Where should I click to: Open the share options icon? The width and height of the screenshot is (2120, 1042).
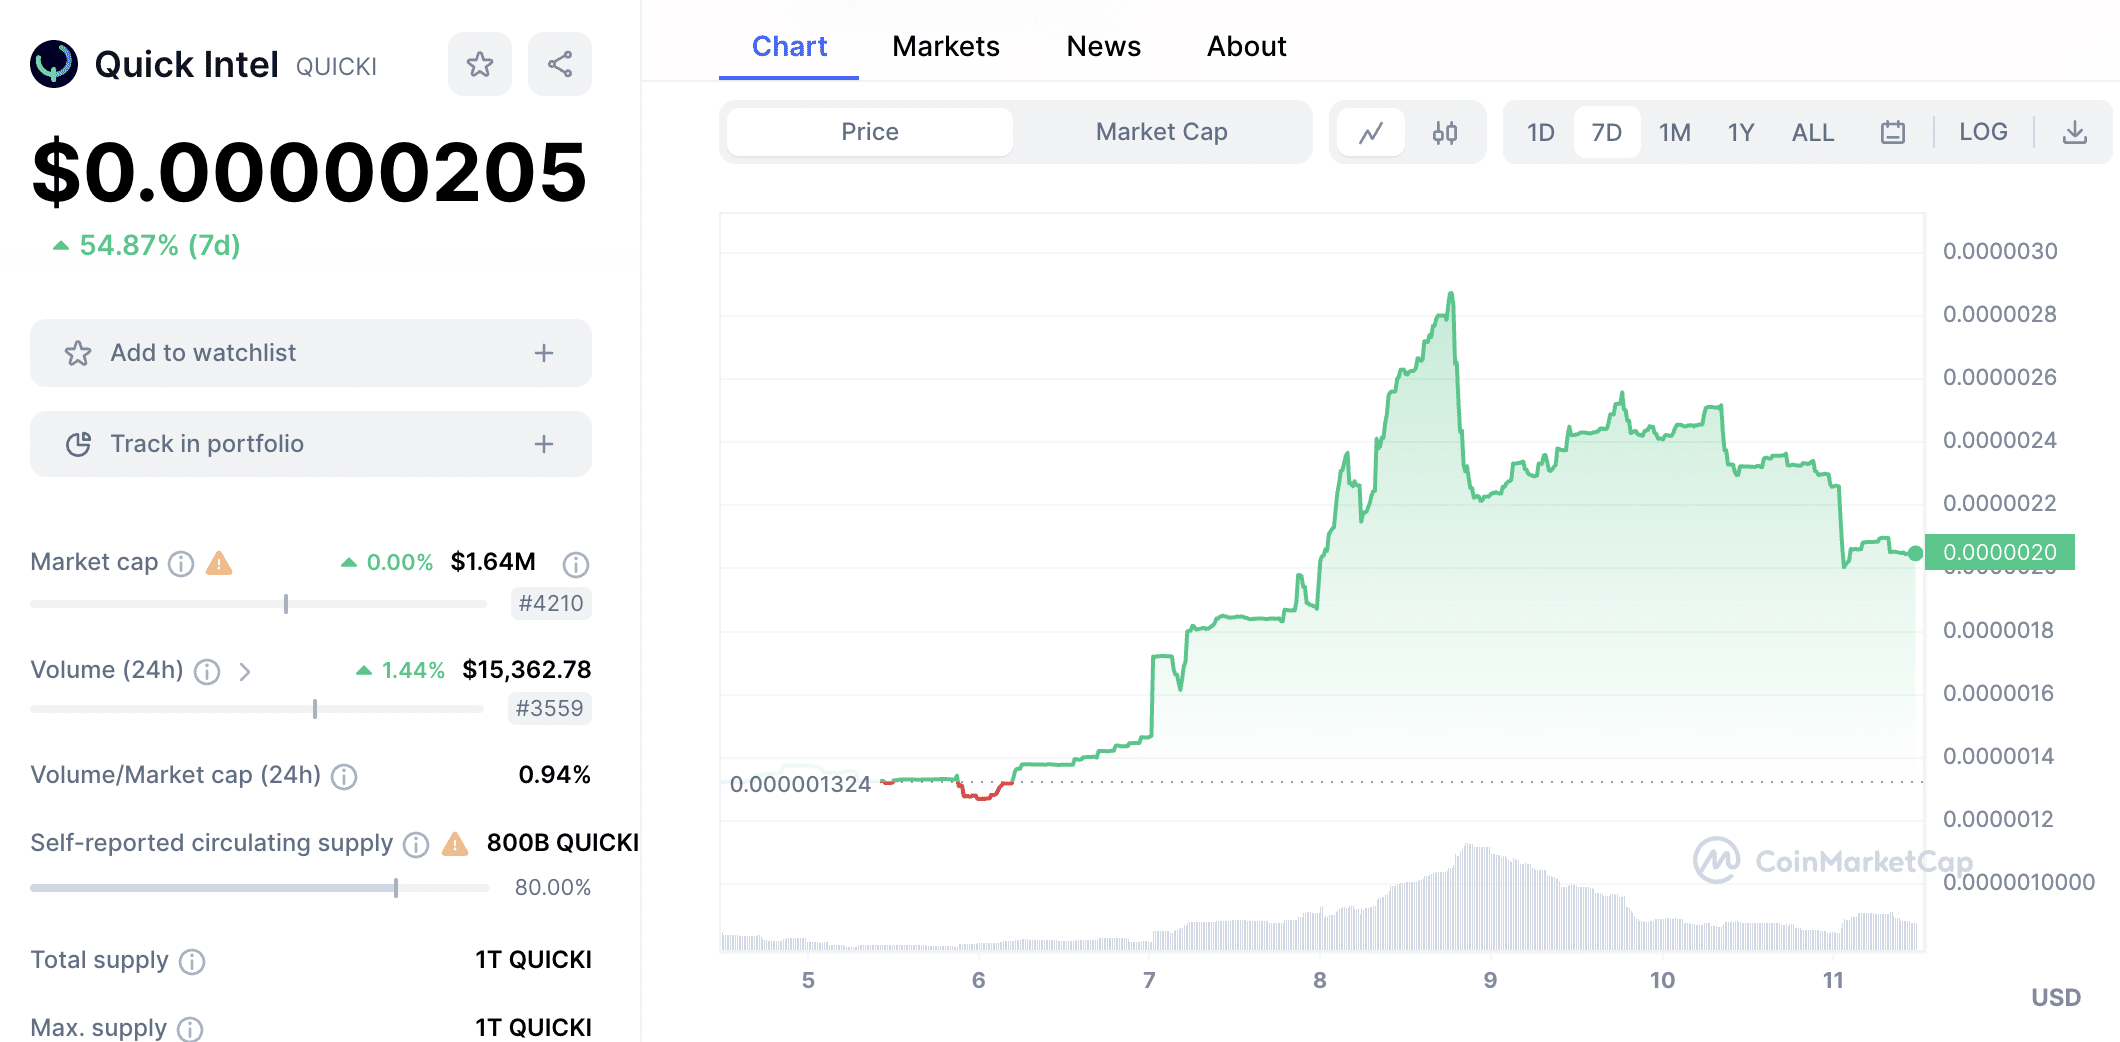(560, 64)
